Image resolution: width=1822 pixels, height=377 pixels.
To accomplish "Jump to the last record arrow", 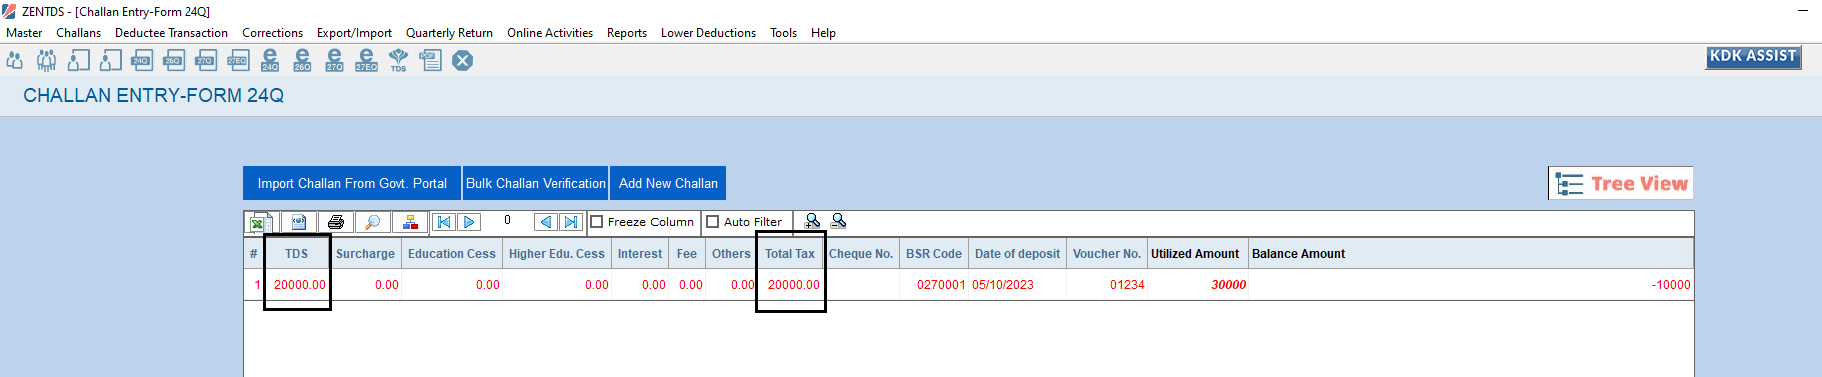I will (x=570, y=222).
